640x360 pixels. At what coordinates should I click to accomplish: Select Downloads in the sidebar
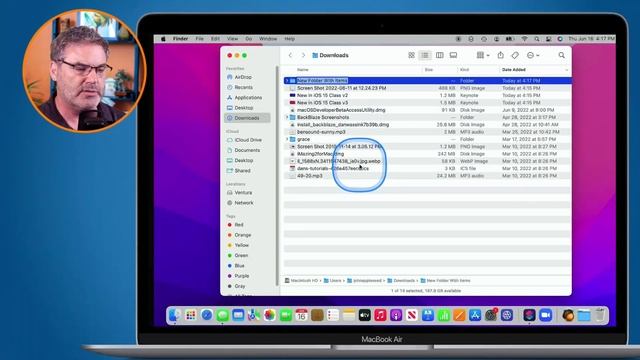click(247, 118)
